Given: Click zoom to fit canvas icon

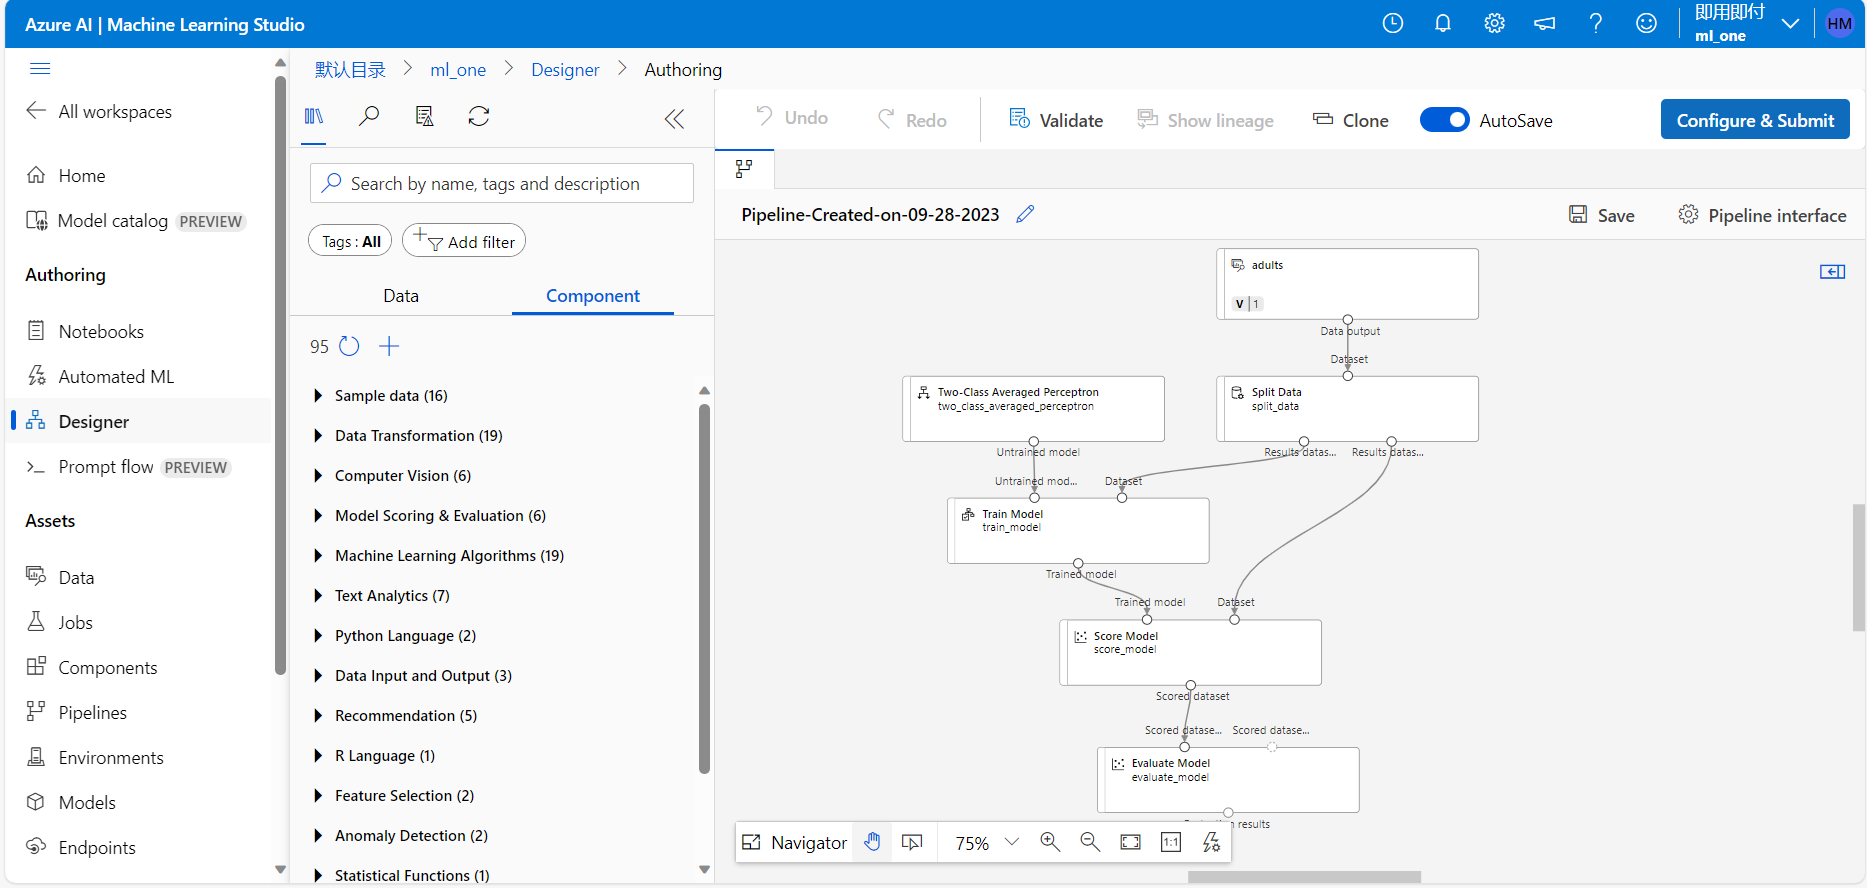Looking at the screenshot, I should click(x=1130, y=842).
